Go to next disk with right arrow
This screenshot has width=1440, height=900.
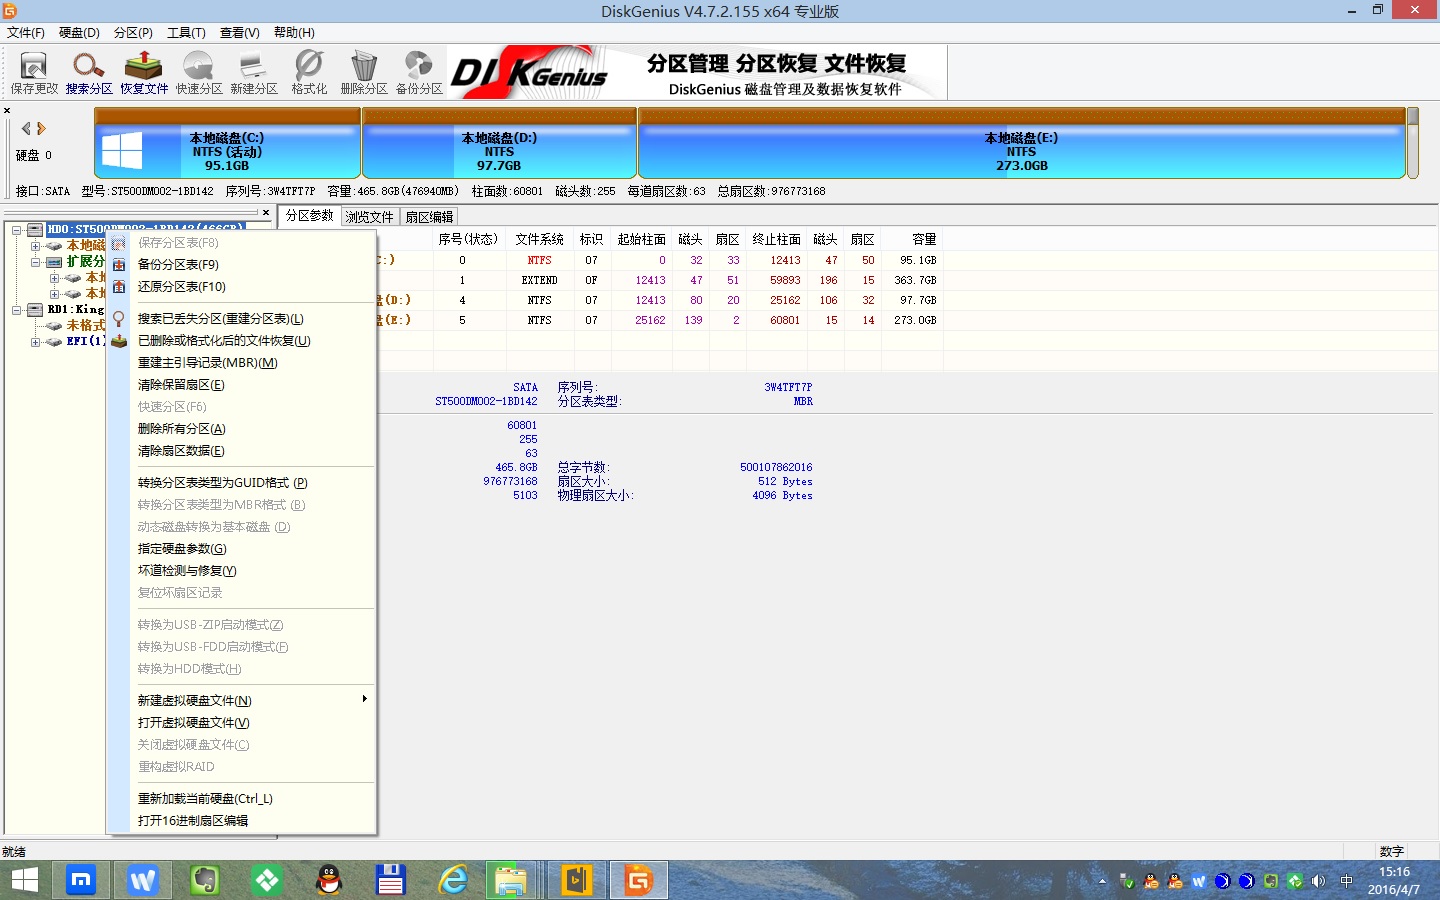[x=41, y=128]
